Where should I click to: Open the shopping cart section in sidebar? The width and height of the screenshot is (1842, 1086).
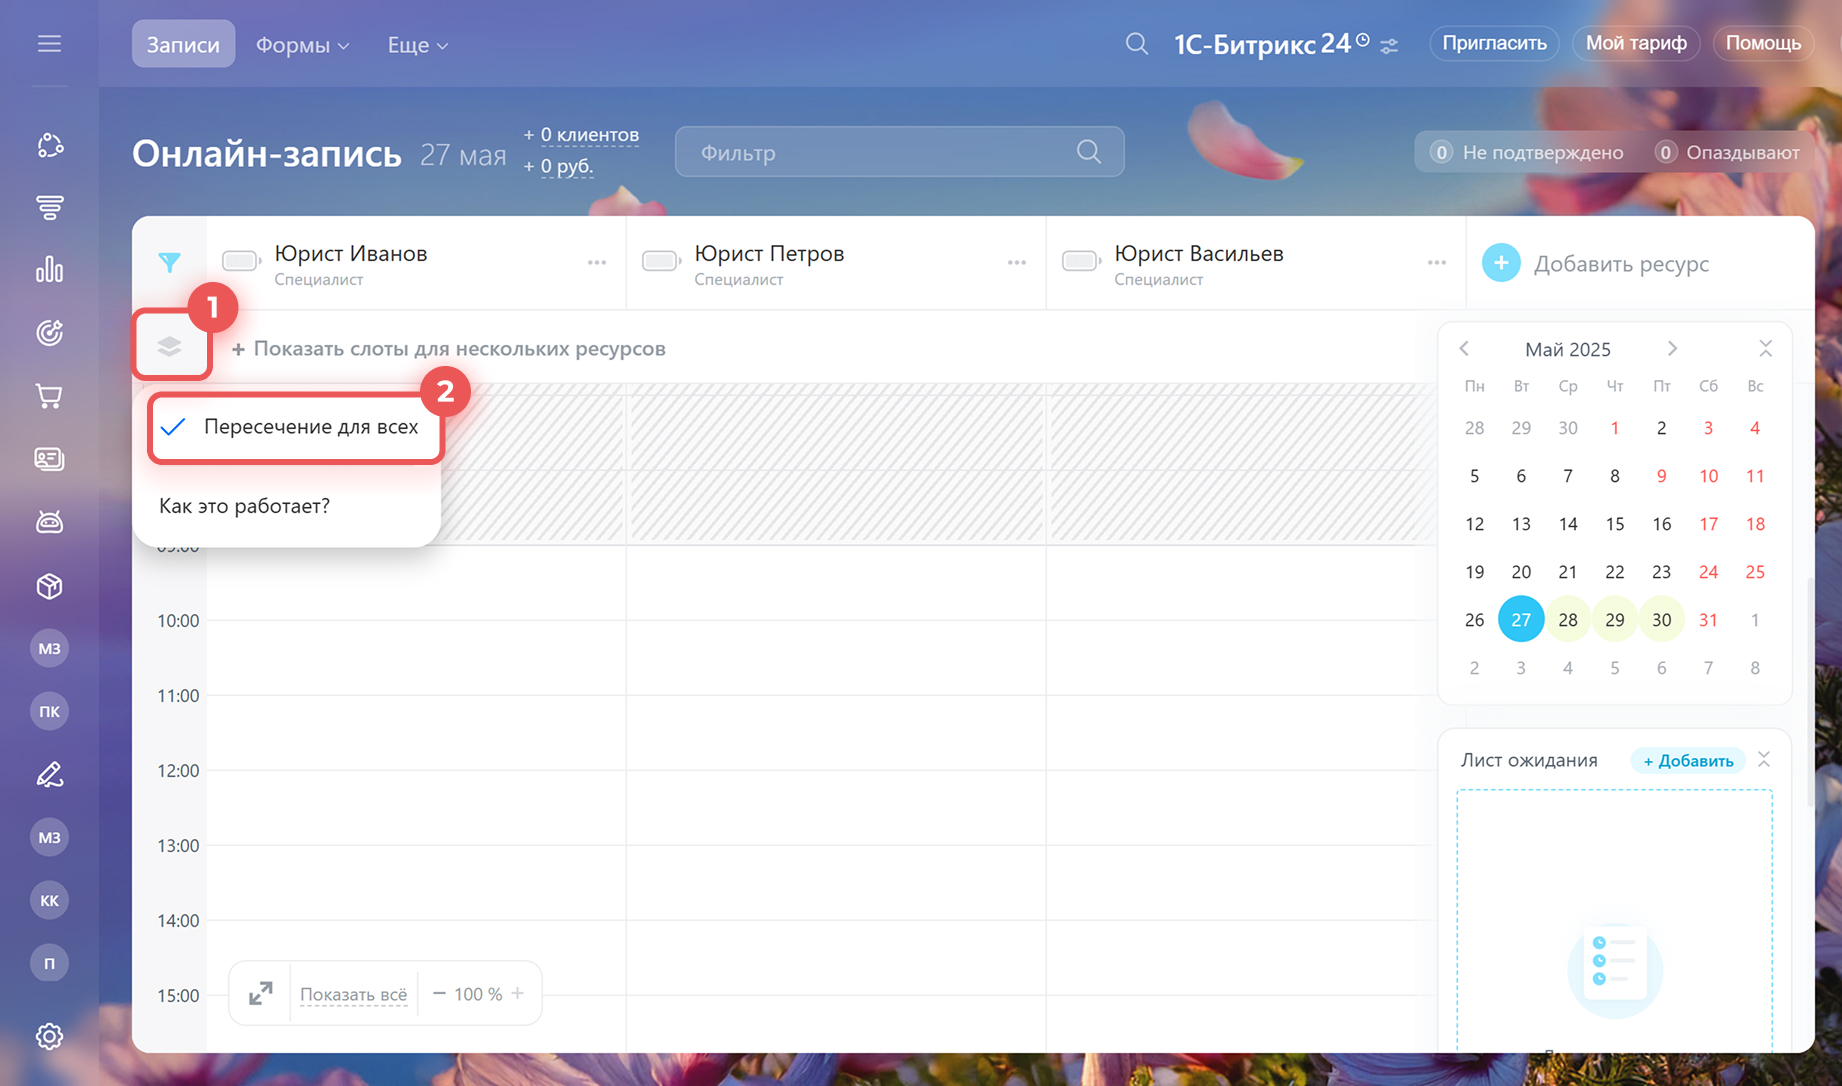pos(49,396)
